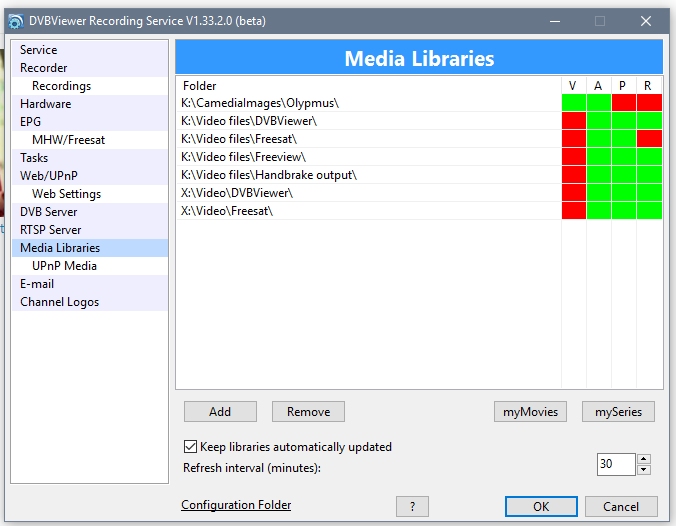
Task: Click the Remove button
Action: [x=308, y=412]
